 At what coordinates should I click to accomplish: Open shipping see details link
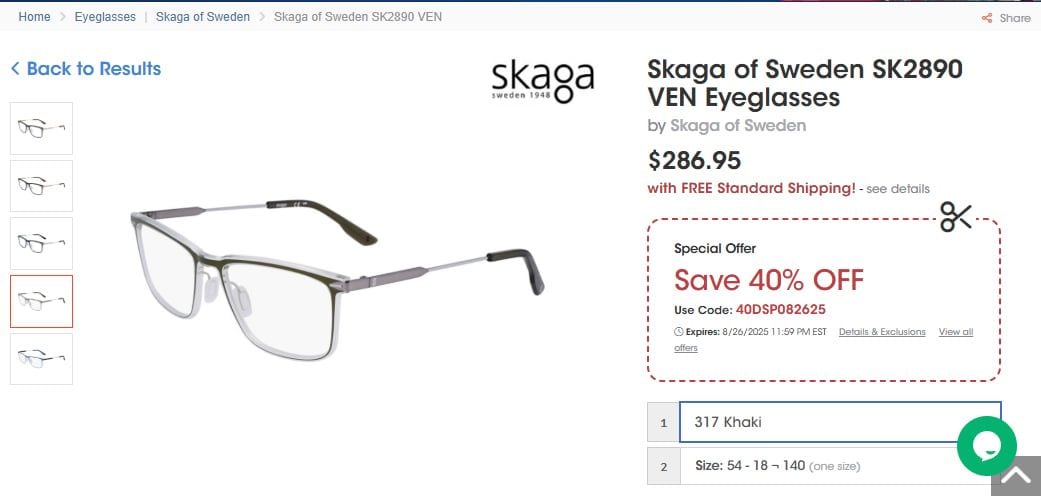tap(897, 189)
